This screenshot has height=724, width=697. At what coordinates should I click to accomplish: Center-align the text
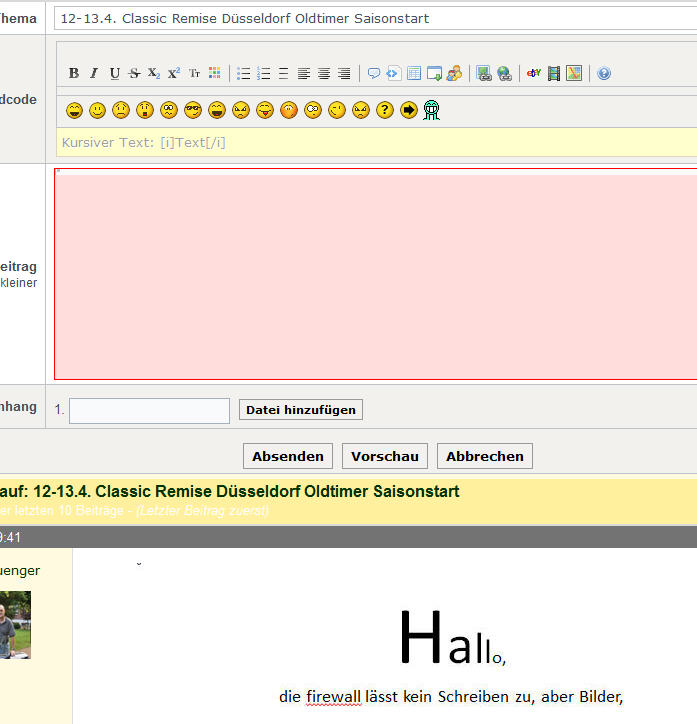pos(324,73)
